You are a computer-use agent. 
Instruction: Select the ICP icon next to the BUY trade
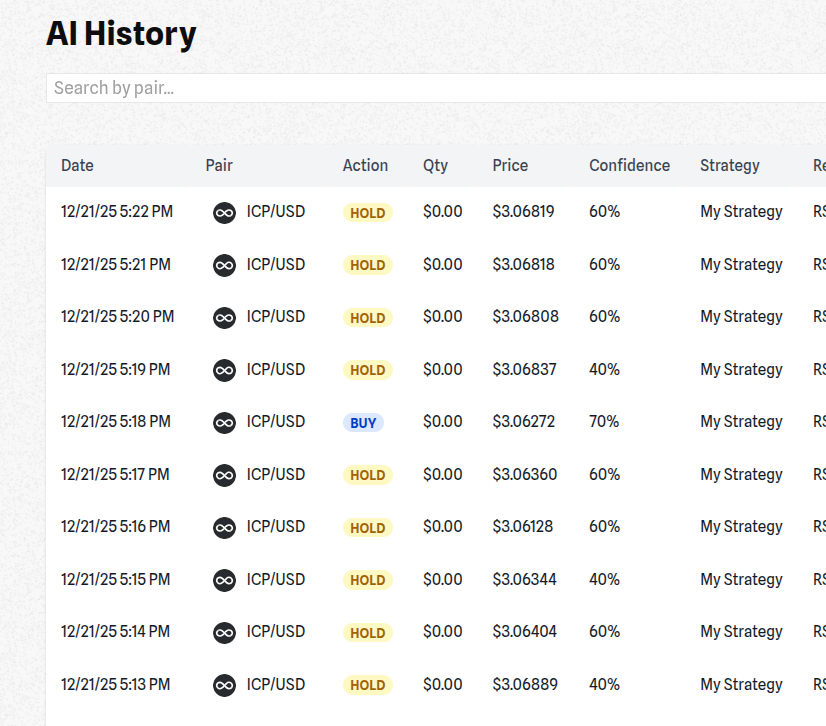pos(224,422)
